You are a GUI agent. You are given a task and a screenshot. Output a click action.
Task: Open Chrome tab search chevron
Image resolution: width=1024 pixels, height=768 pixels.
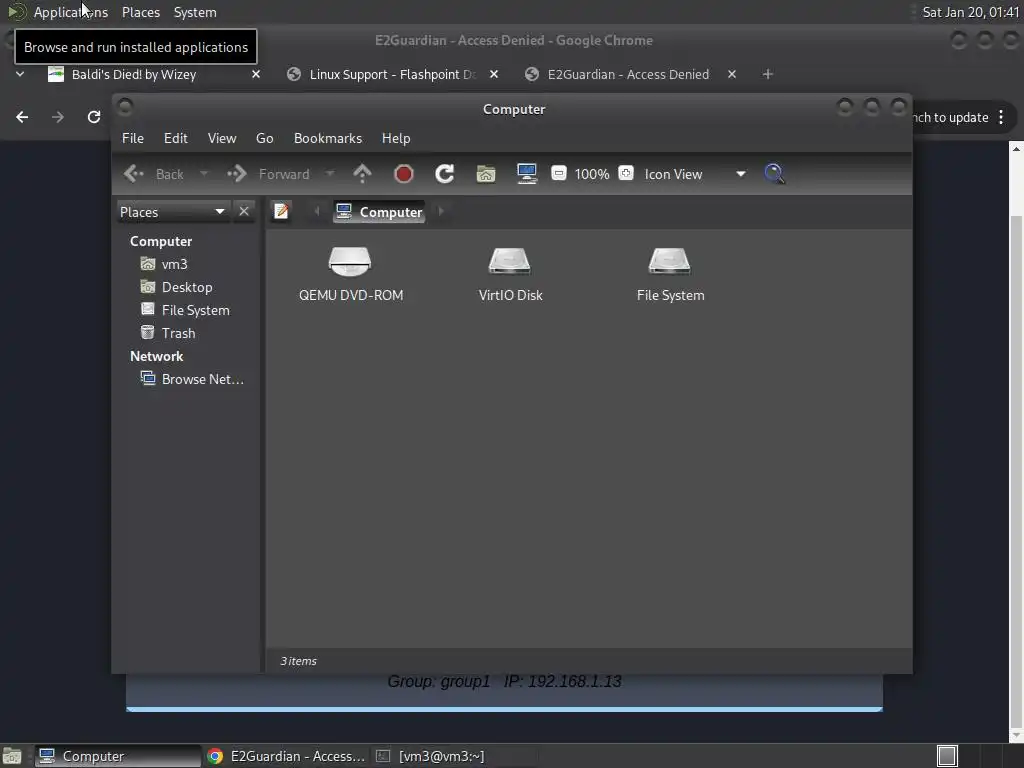pyautogui.click(x=20, y=74)
